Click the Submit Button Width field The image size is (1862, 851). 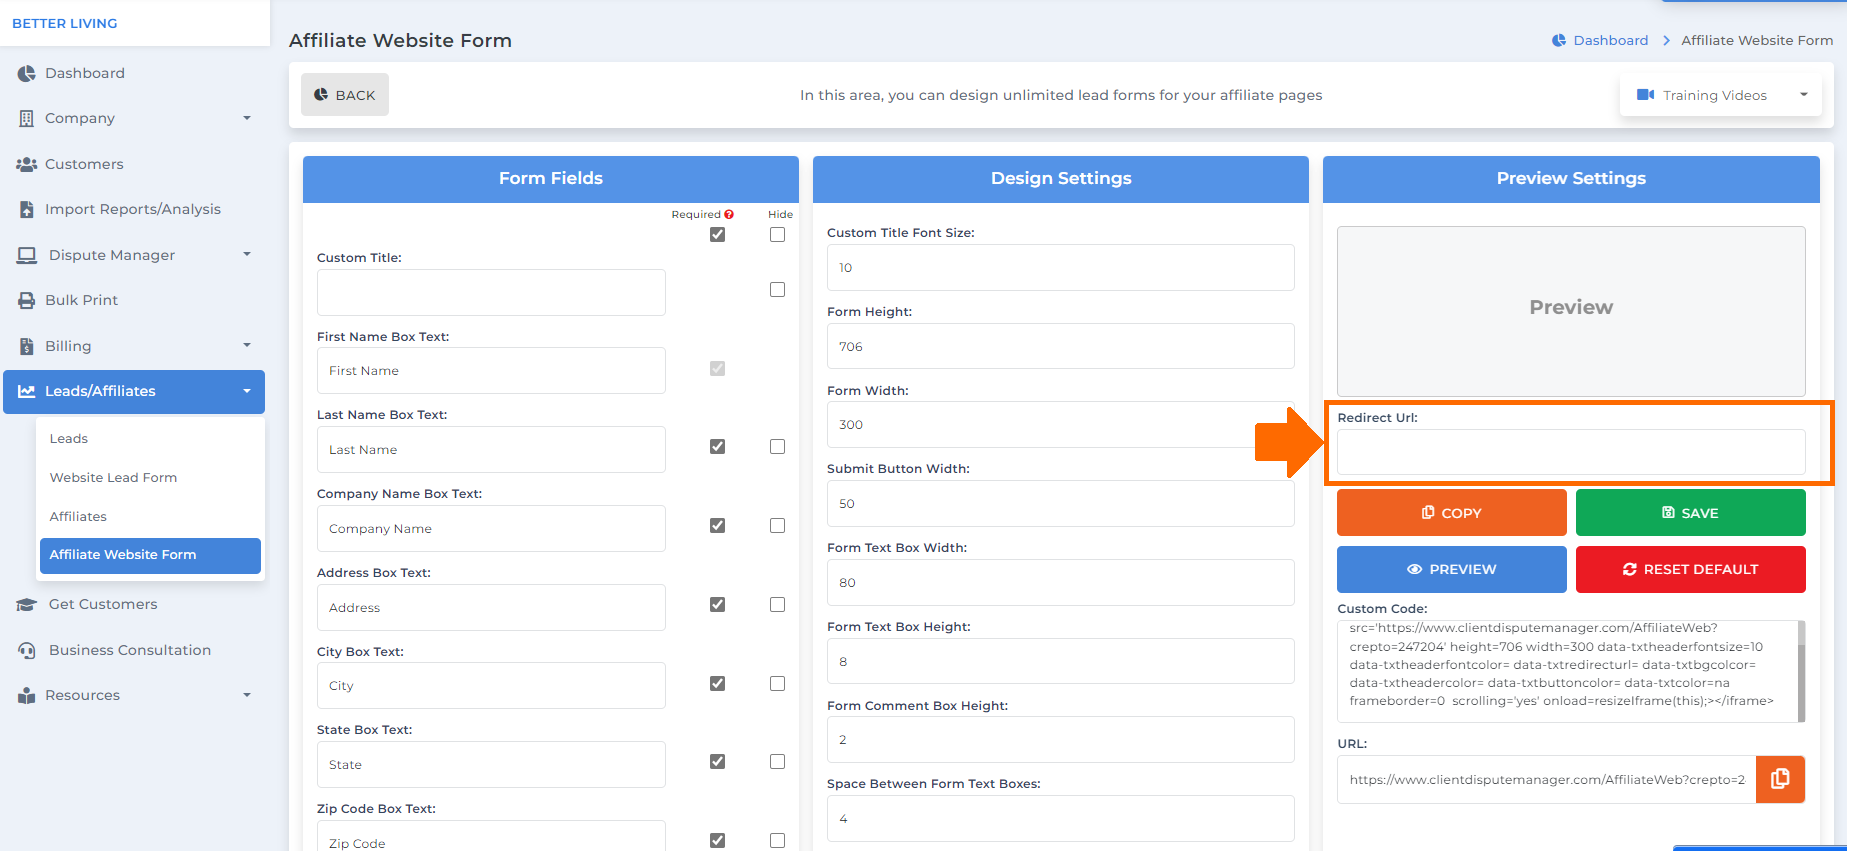1060,503
